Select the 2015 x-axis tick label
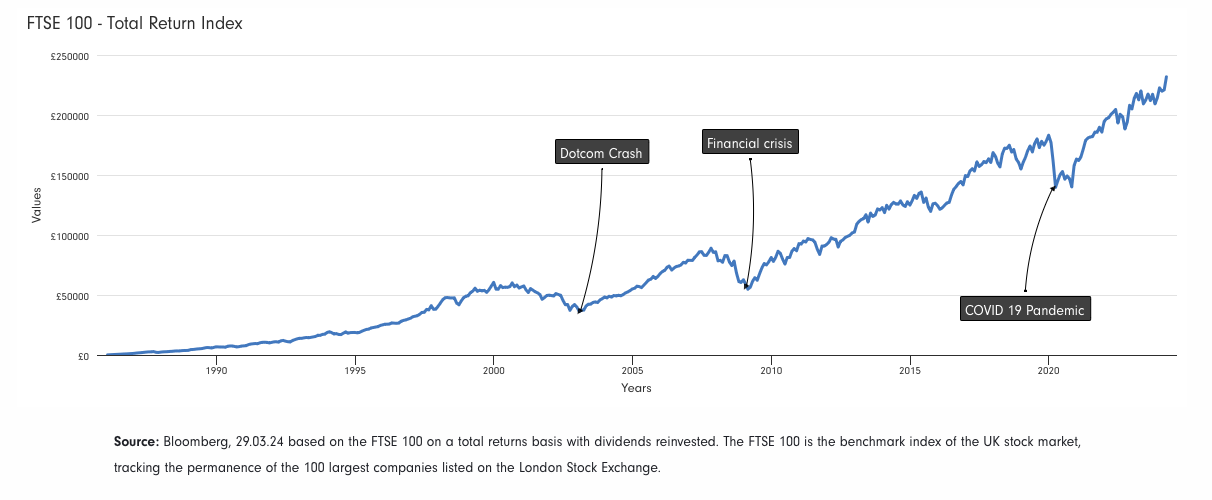The height and width of the screenshot is (500, 1212). coord(910,370)
